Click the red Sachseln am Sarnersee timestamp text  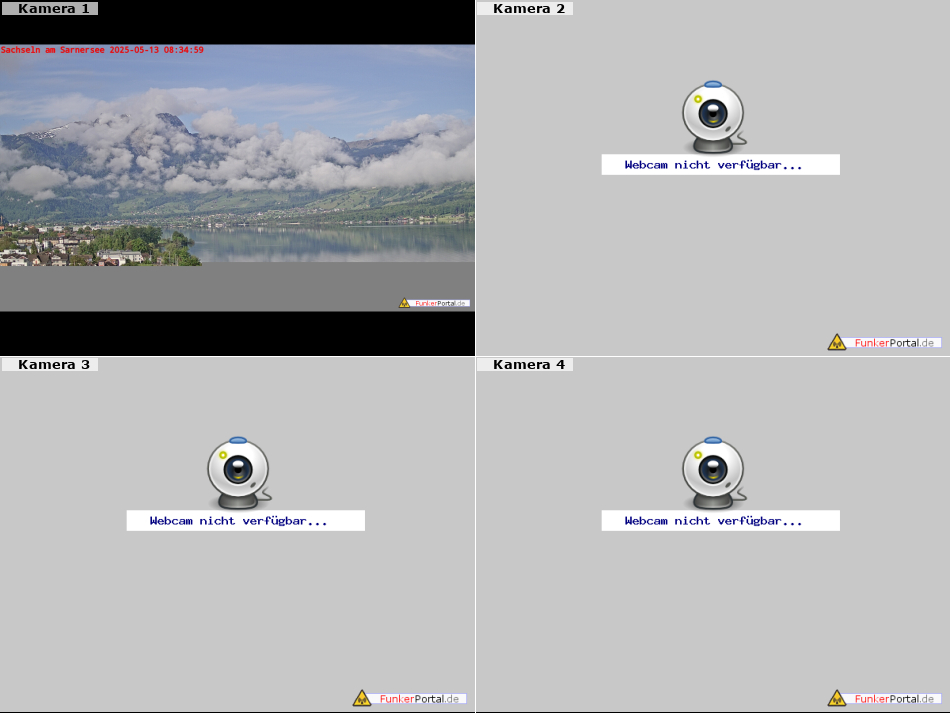[102, 50]
